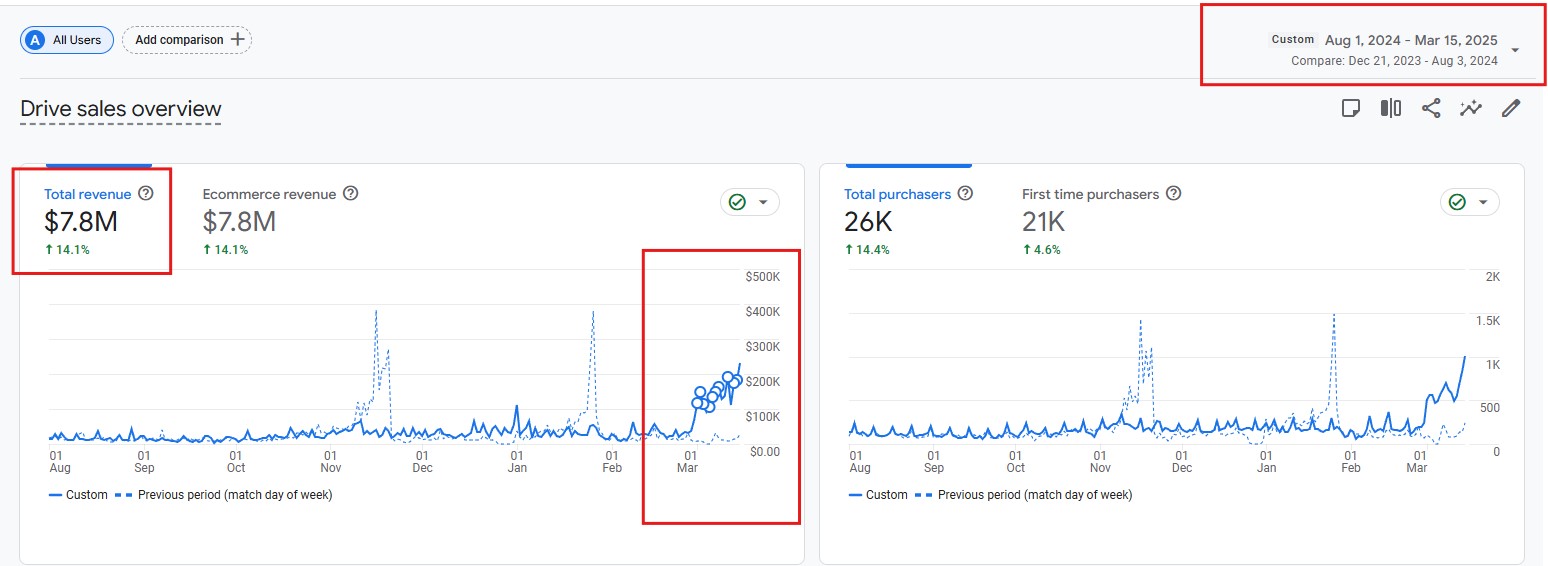The image size is (1548, 566).
Task: Open the Insights sparkline icon
Action: pos(1470,108)
